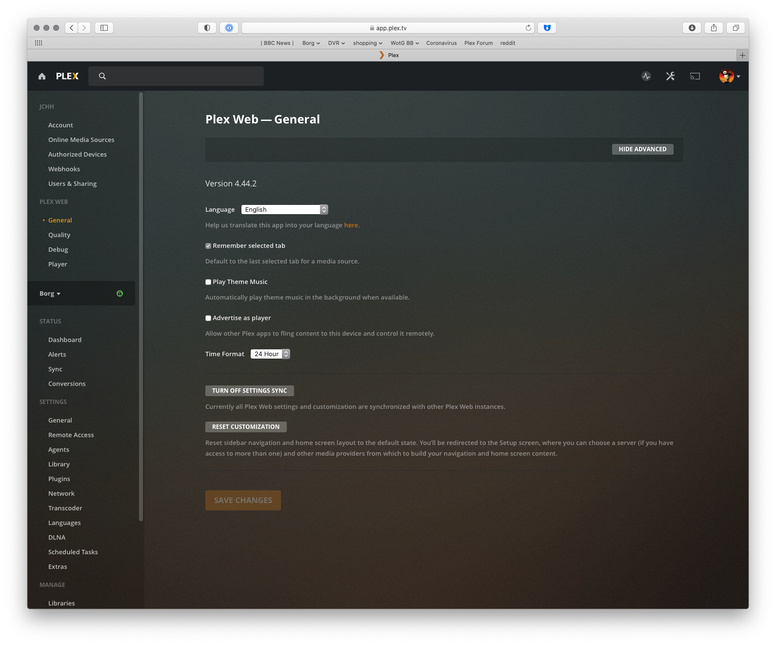Click the app.plex.tv address bar
The height and width of the screenshot is (645, 776).
coord(388,28)
